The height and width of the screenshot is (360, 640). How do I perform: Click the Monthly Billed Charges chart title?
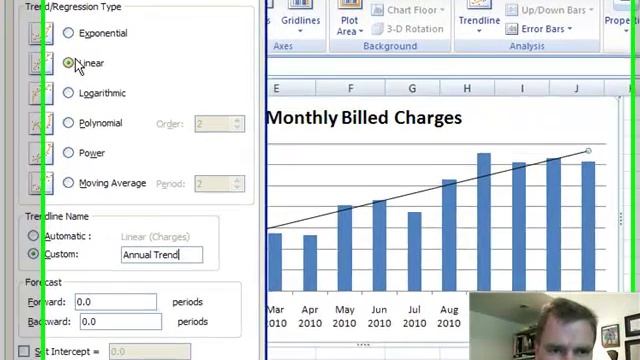(x=364, y=118)
